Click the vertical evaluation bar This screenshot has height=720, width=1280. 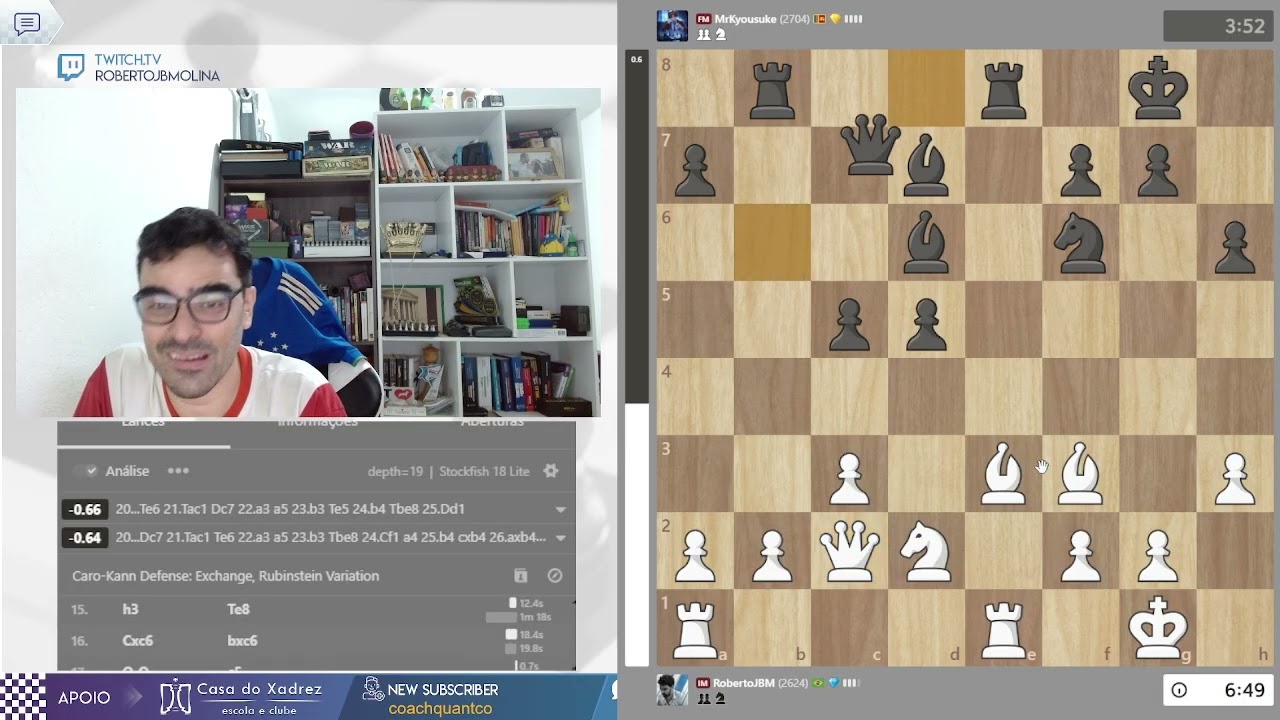[636, 358]
